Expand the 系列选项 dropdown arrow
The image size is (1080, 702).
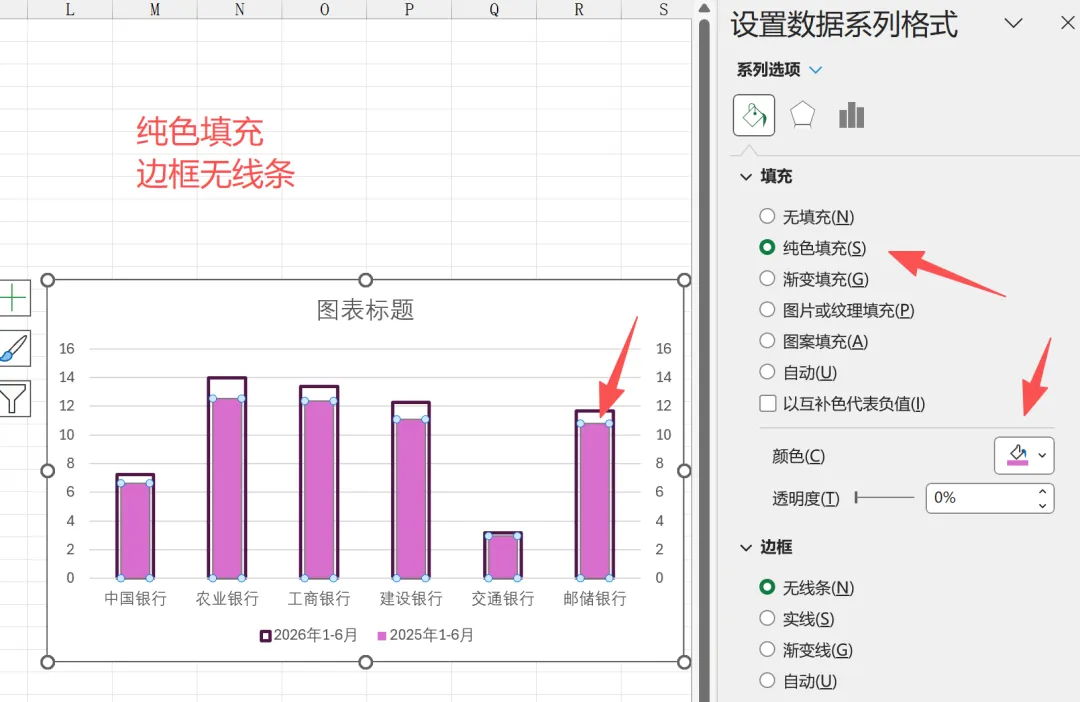point(816,70)
